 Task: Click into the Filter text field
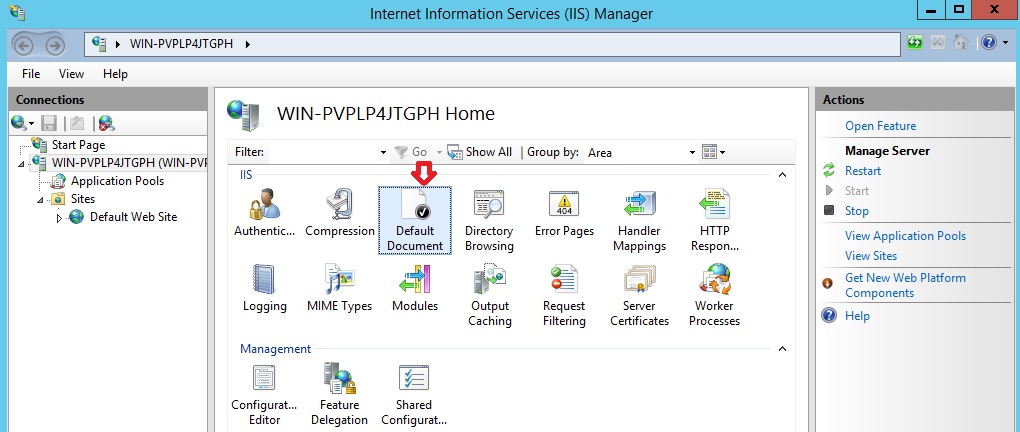[x=323, y=152]
